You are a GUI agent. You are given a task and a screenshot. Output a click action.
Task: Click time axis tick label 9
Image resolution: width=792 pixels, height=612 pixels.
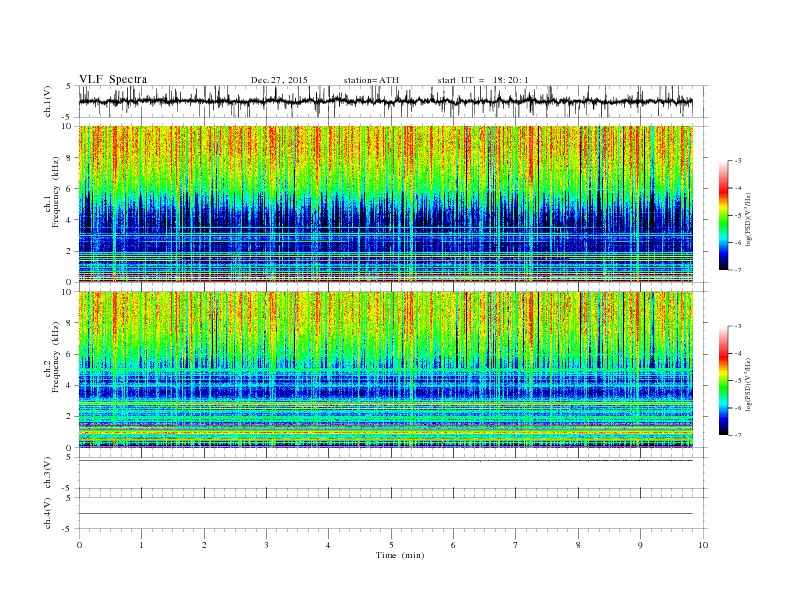point(640,545)
